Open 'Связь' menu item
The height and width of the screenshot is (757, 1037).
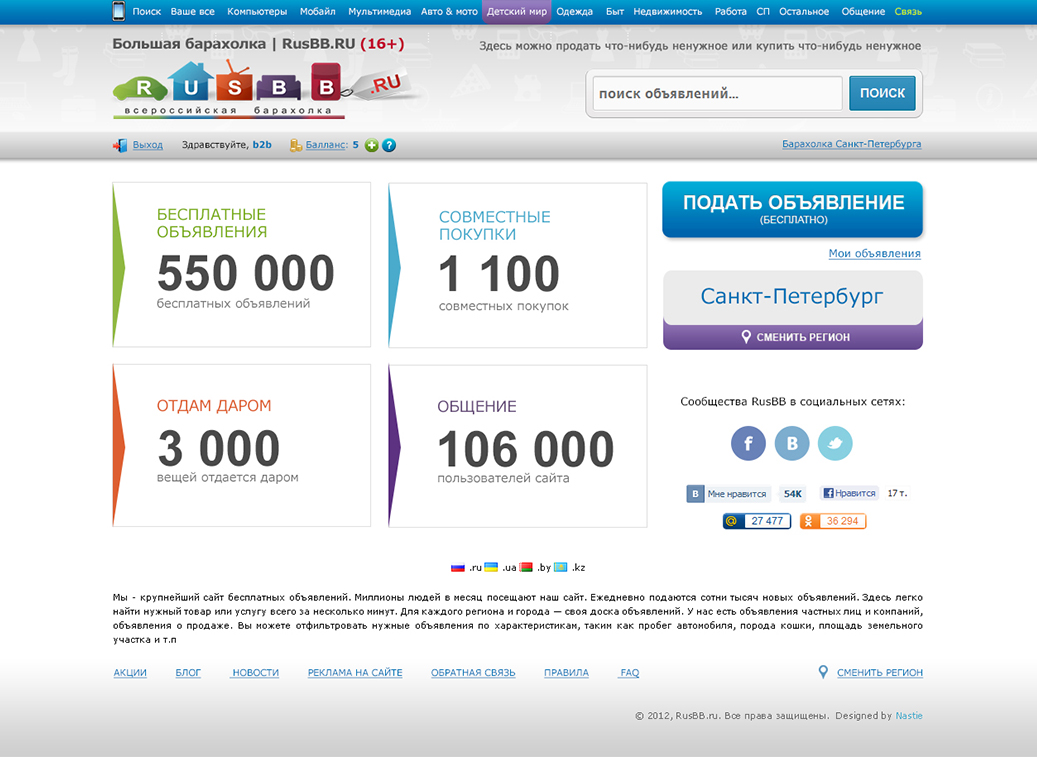pyautogui.click(x=908, y=11)
